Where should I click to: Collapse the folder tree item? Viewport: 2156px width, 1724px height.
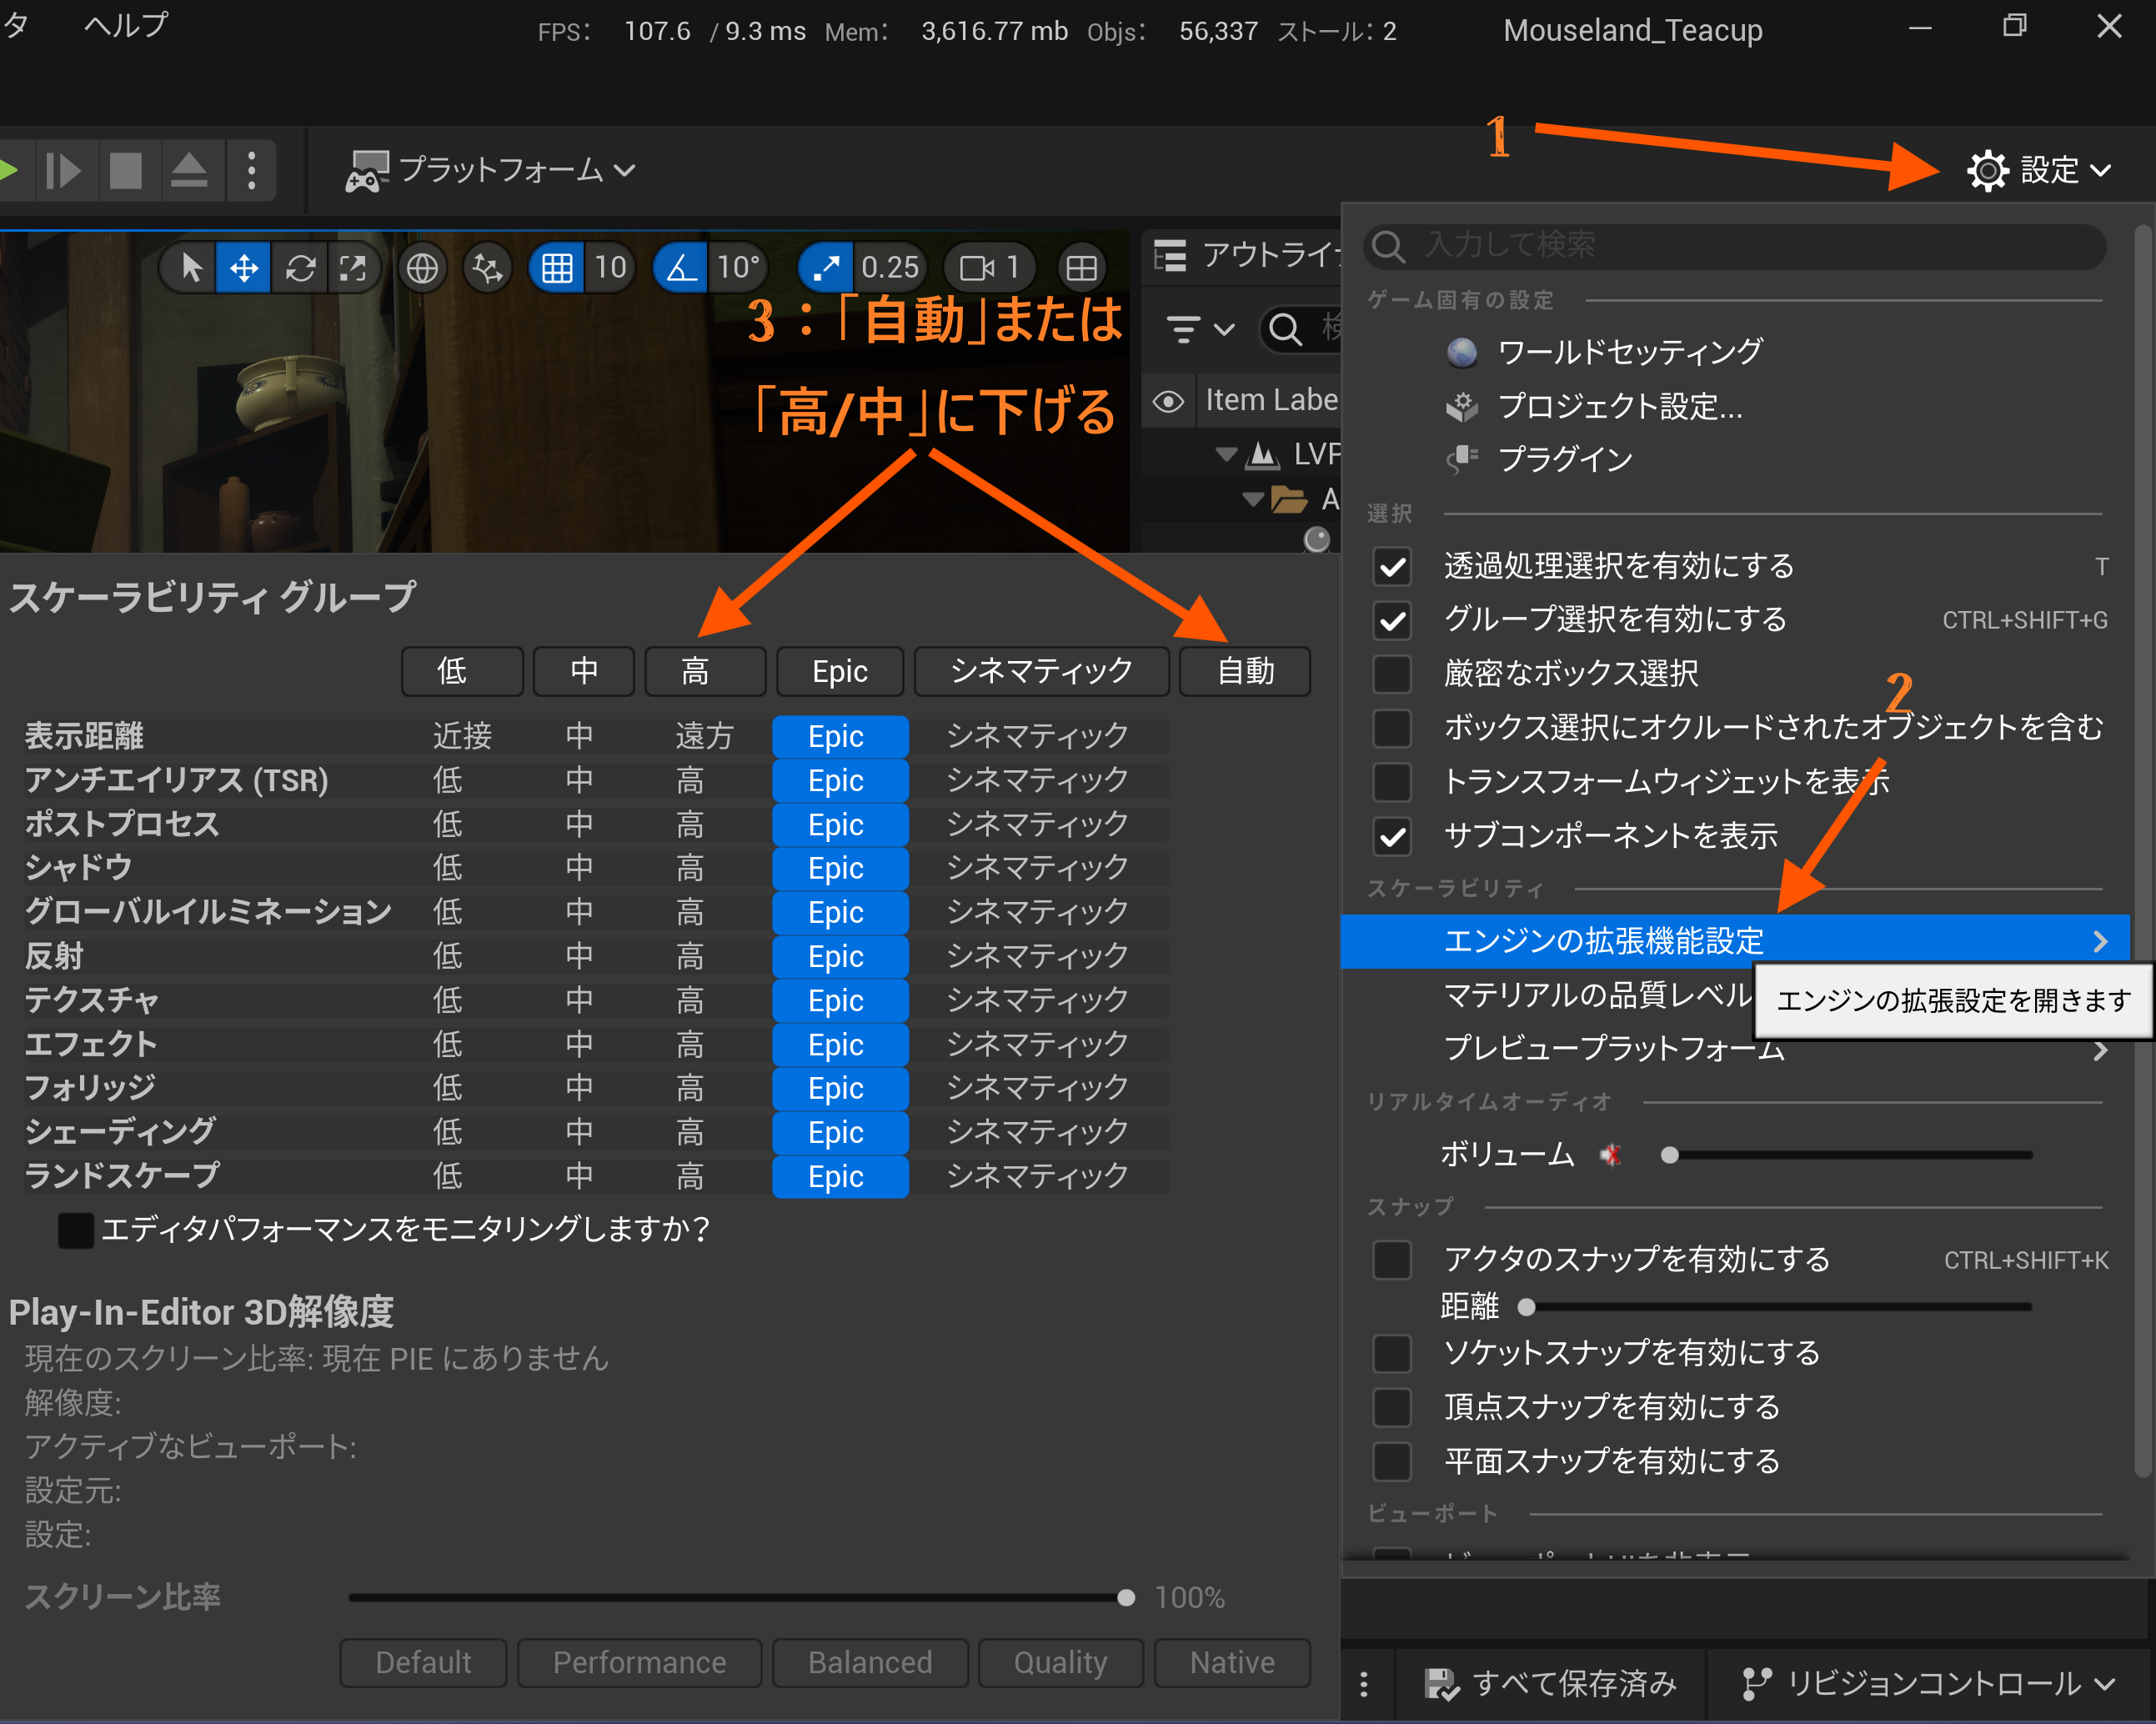tap(1253, 499)
